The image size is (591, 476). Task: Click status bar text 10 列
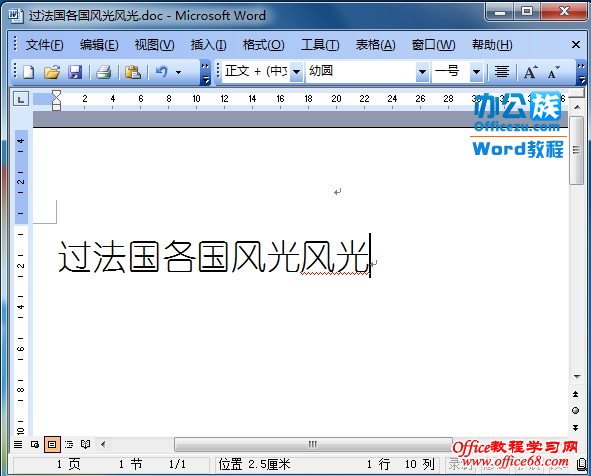420,464
